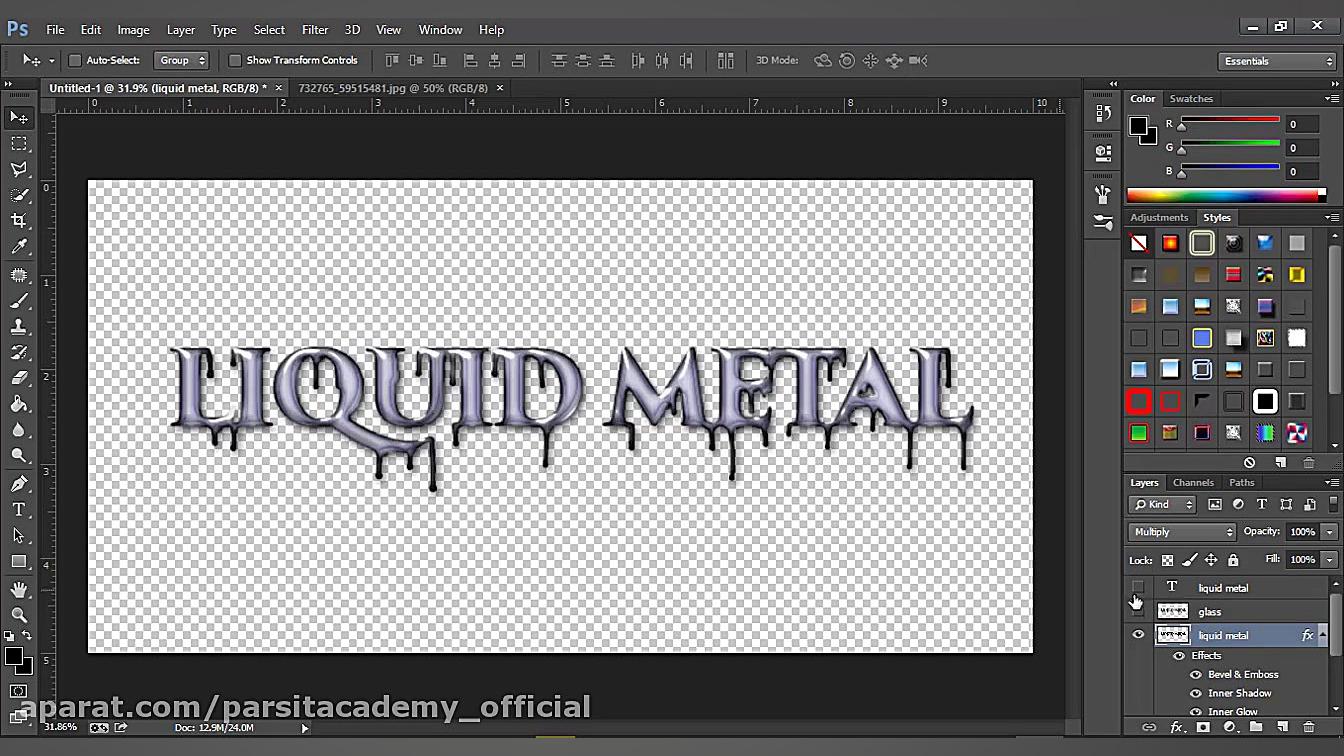The image size is (1344, 756).
Task: Collapse liquid metal layer effects list
Action: tap(1323, 635)
